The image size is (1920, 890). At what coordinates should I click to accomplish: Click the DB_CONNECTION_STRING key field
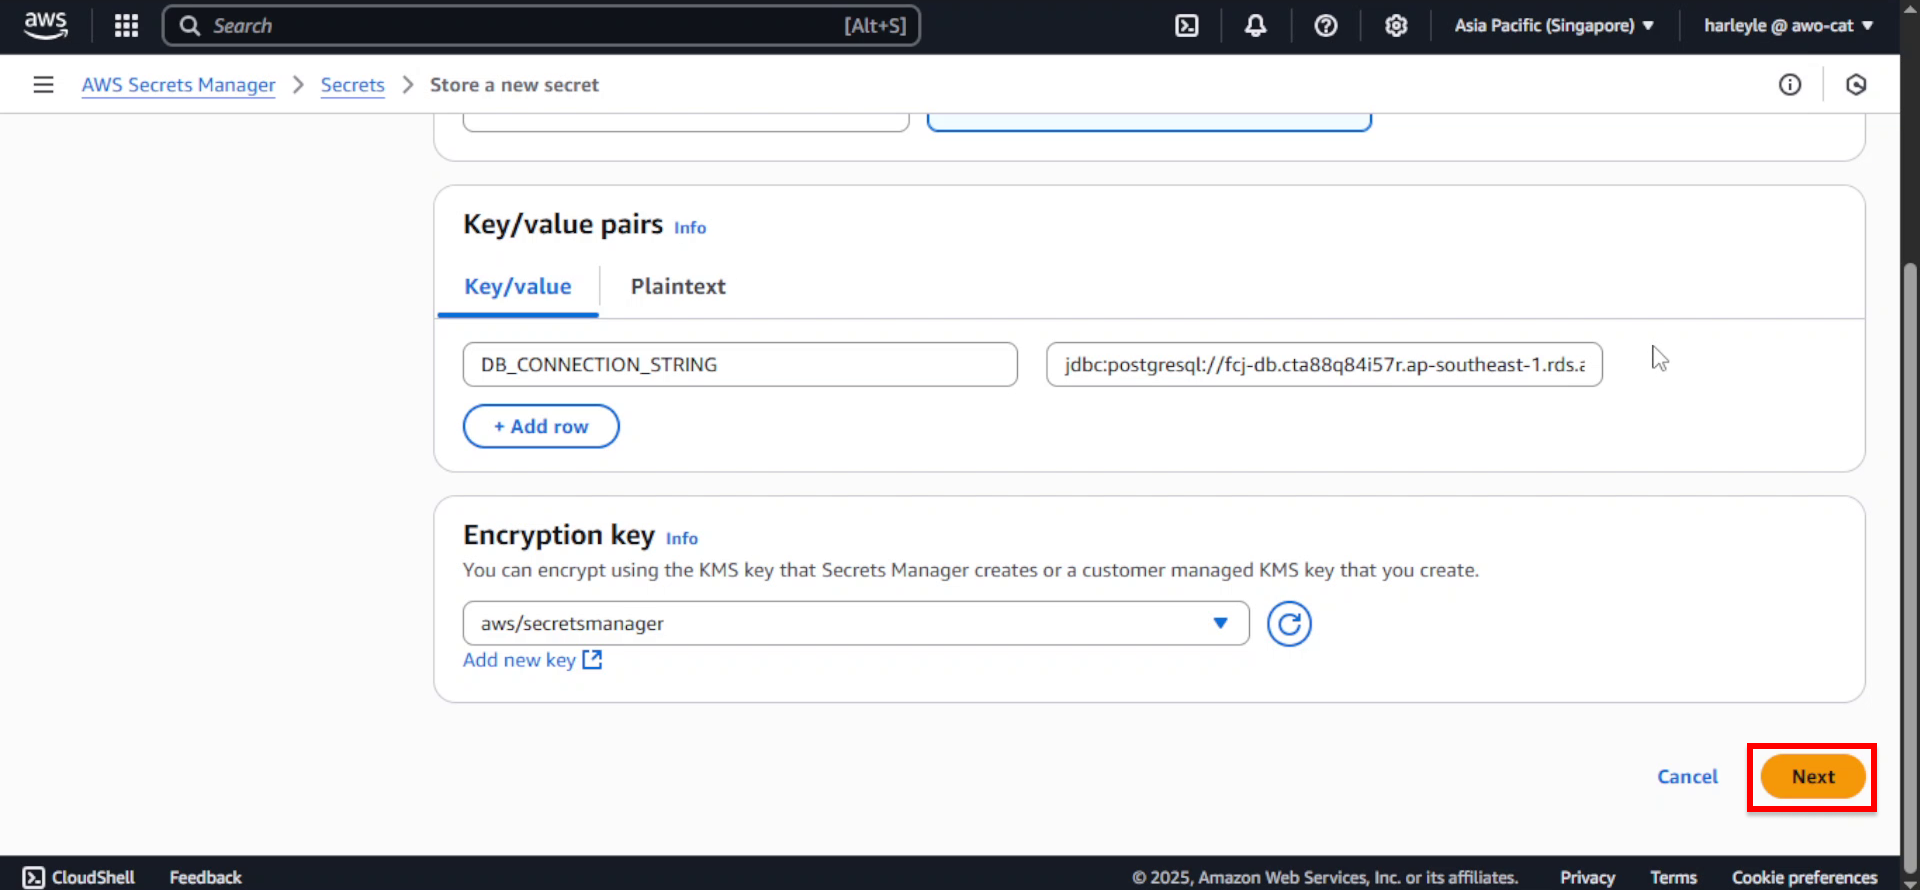tap(740, 364)
